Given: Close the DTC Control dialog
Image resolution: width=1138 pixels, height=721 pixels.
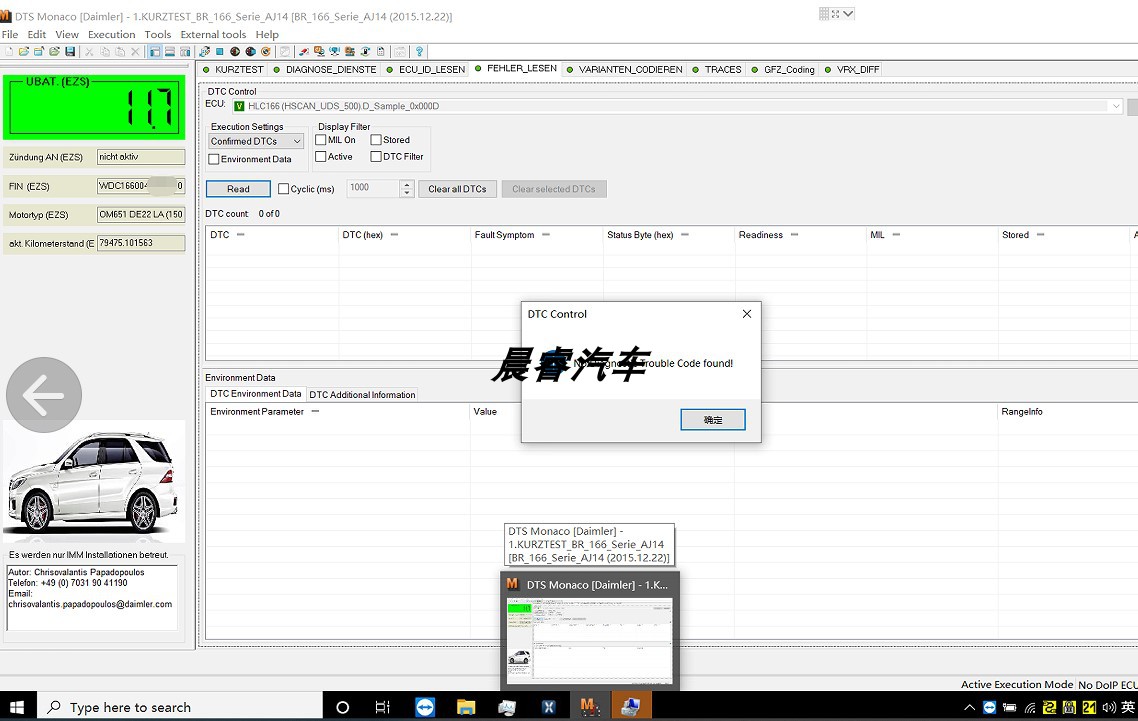Looking at the screenshot, I should point(747,314).
